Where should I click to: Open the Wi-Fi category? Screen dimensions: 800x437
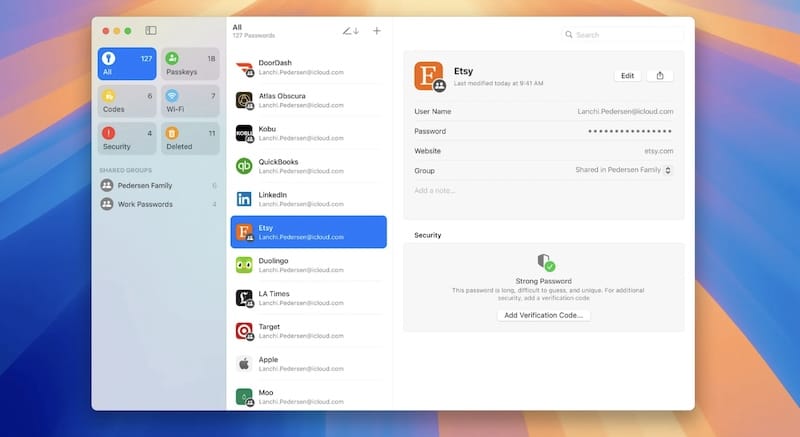(190, 101)
